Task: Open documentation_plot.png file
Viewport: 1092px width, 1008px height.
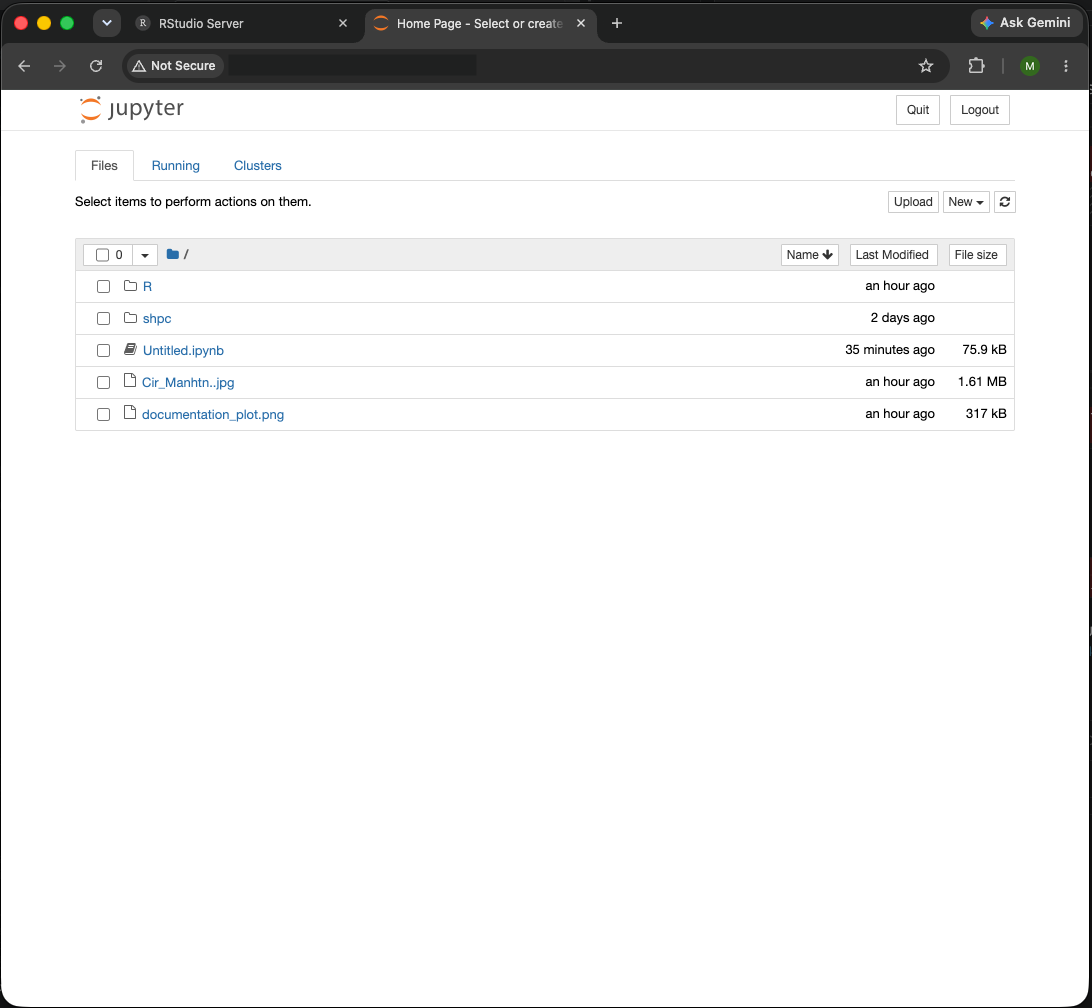Action: [x=213, y=414]
